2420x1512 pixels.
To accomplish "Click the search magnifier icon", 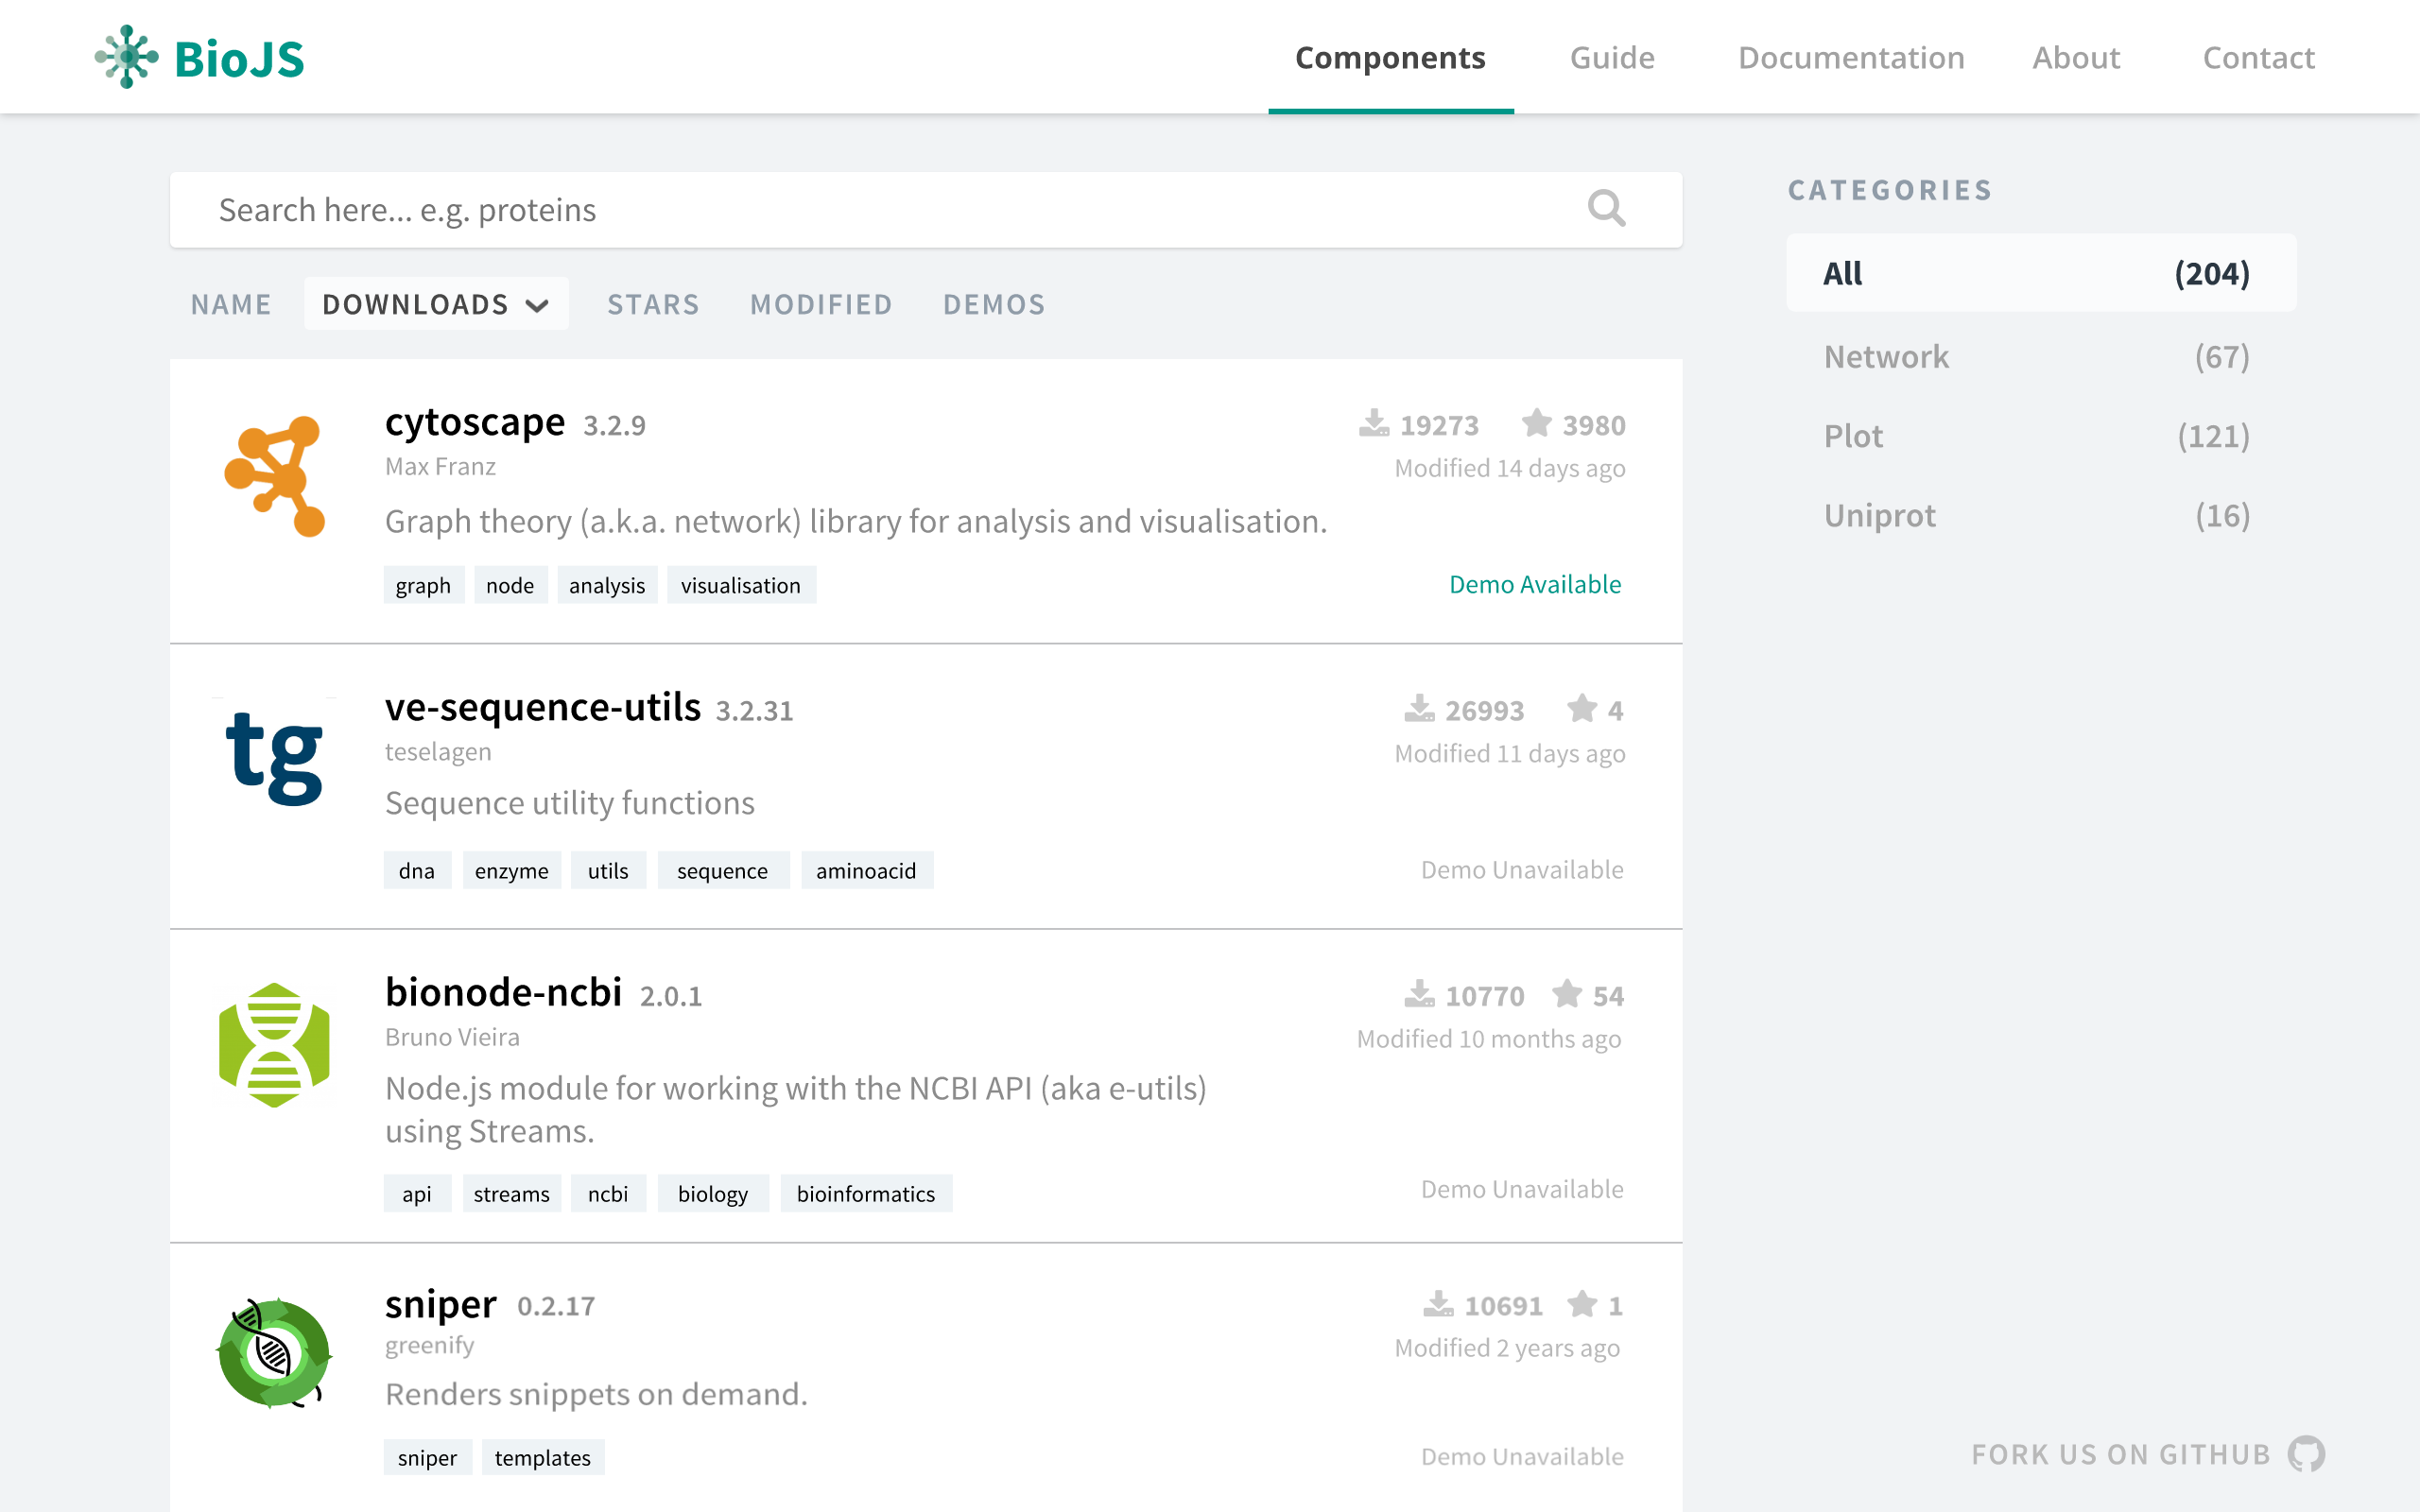I will pyautogui.click(x=1606, y=209).
